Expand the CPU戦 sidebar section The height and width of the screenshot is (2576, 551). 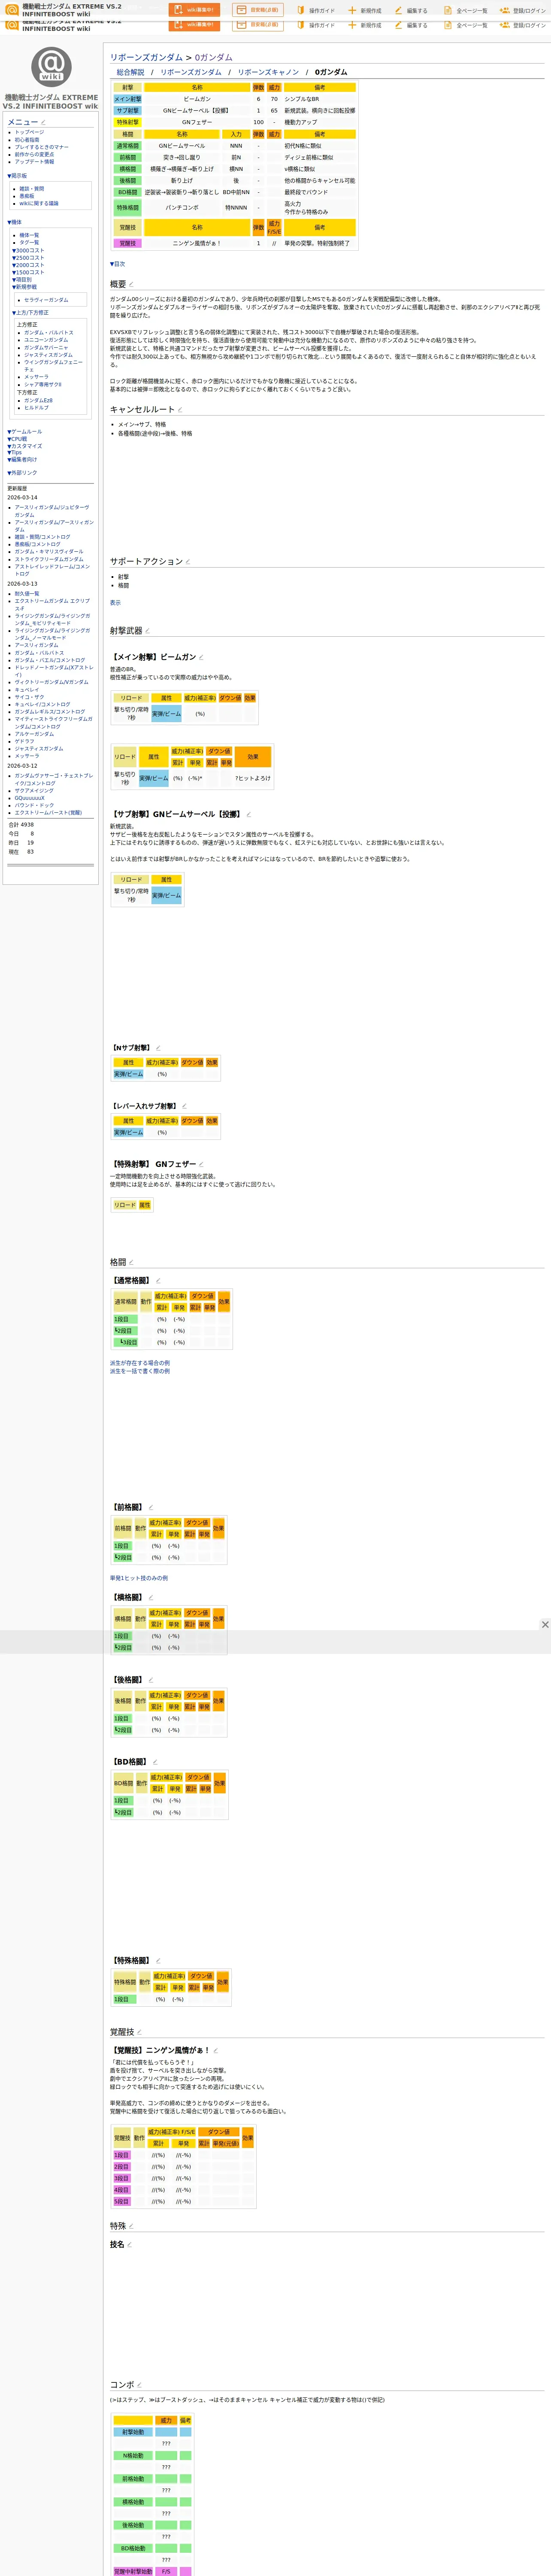(x=17, y=439)
